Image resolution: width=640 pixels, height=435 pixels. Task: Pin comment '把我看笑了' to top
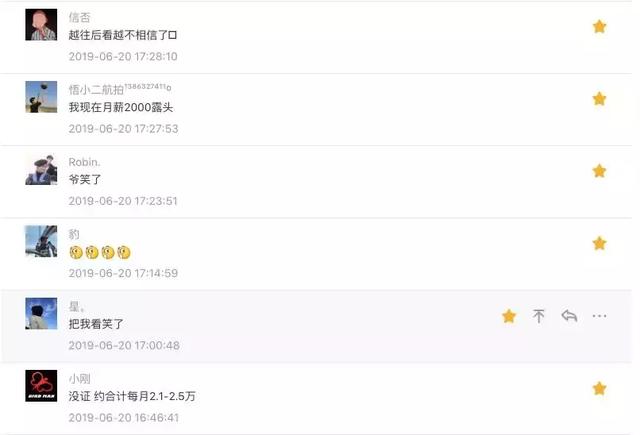pyautogui.click(x=539, y=316)
